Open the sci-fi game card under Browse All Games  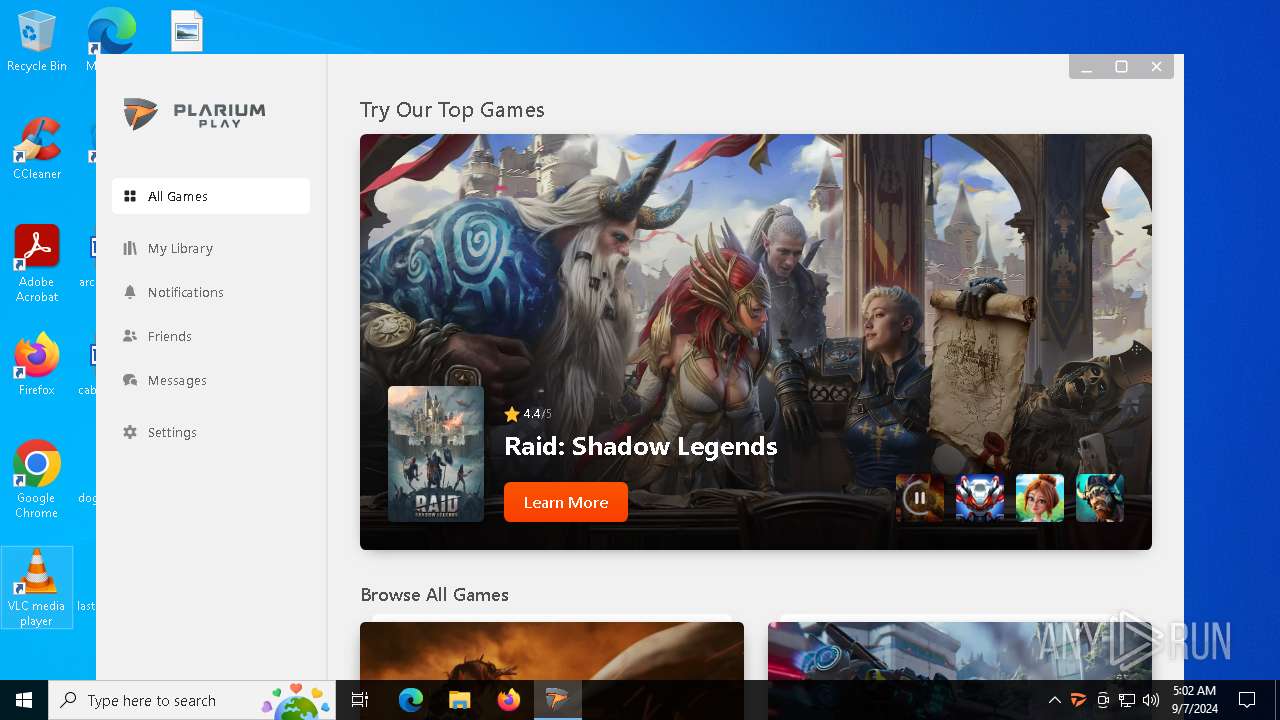click(x=960, y=651)
